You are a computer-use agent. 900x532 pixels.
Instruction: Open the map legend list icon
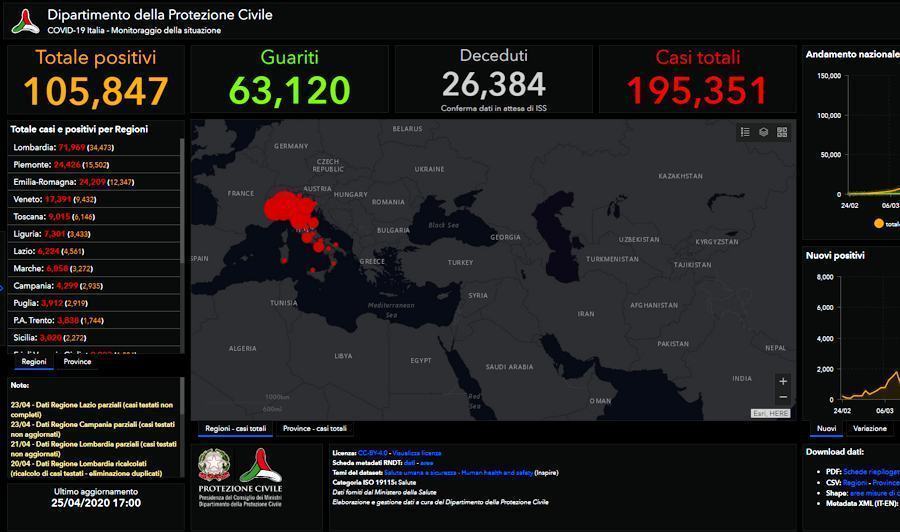point(745,132)
